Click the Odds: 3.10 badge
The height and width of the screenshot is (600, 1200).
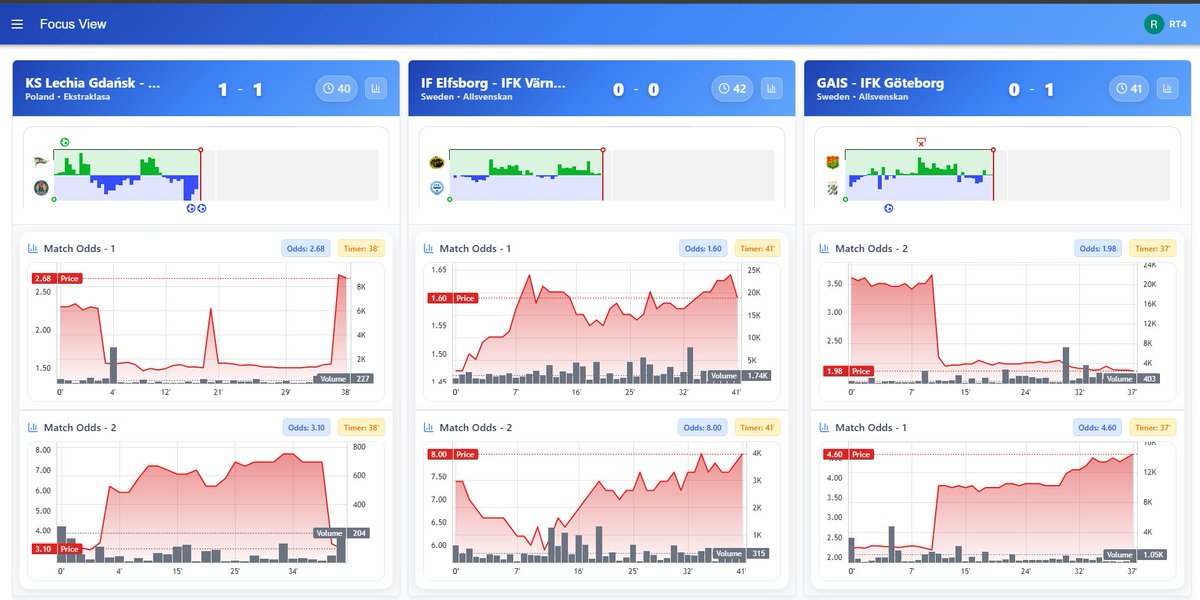306,427
